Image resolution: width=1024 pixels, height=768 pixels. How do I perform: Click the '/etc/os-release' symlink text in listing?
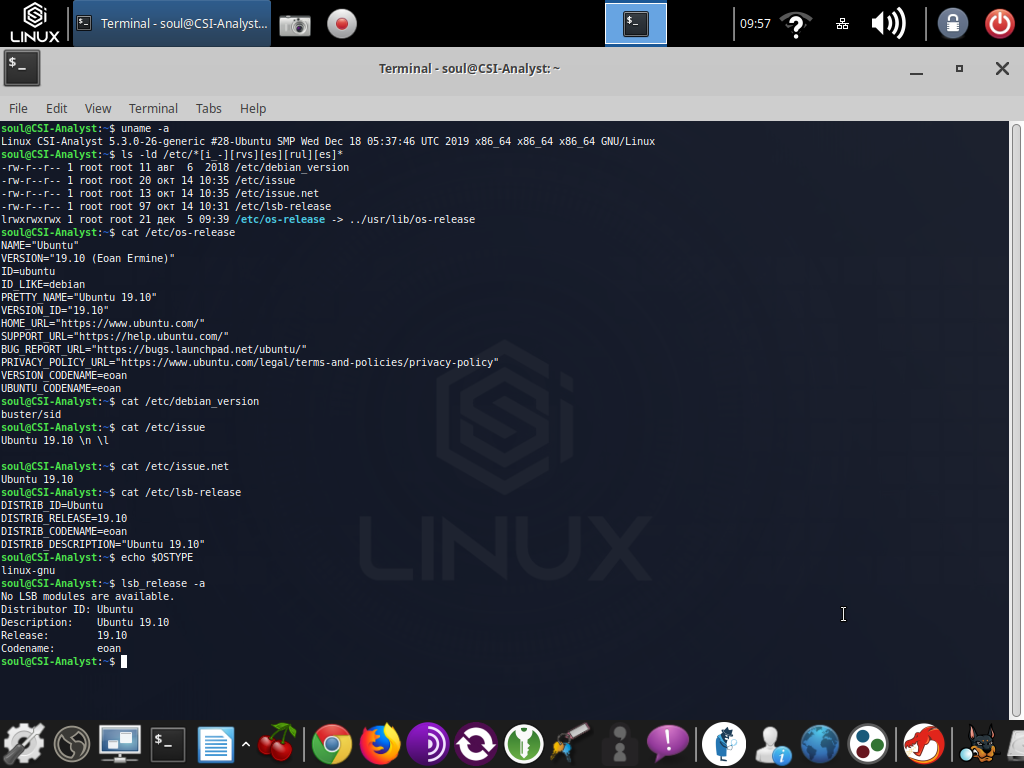coord(280,219)
